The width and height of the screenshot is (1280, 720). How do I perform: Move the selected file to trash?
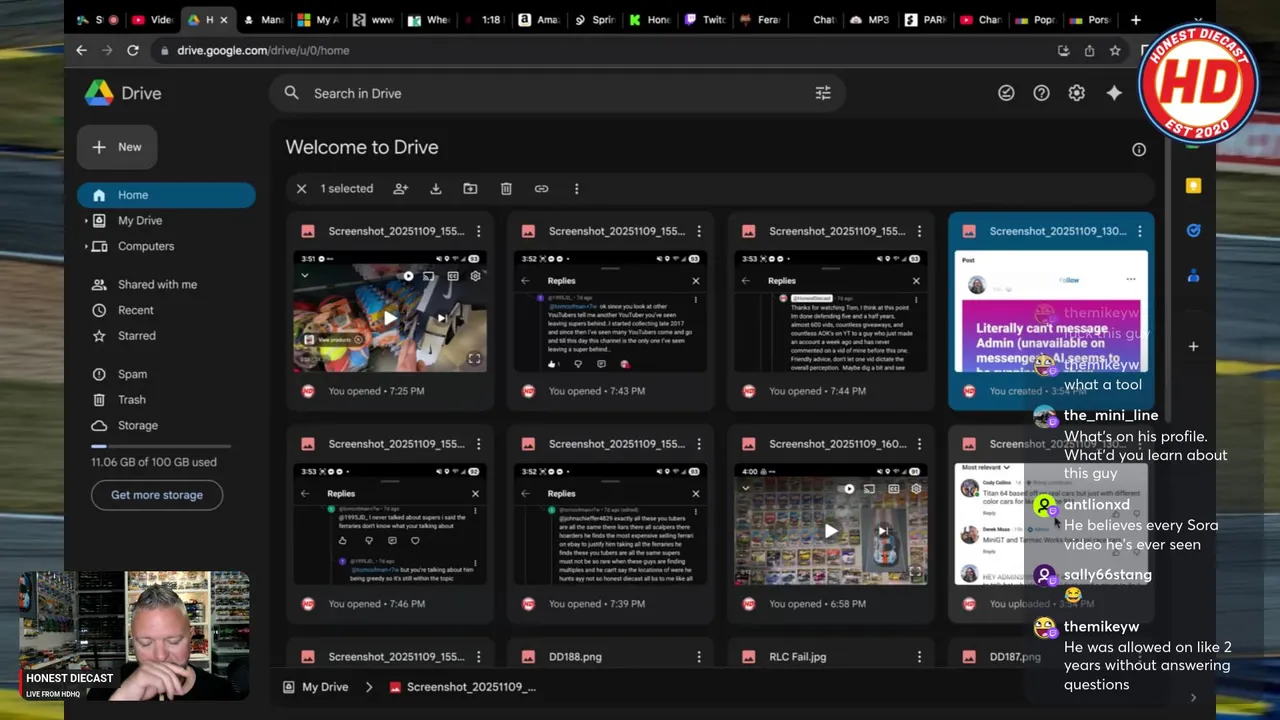point(506,188)
